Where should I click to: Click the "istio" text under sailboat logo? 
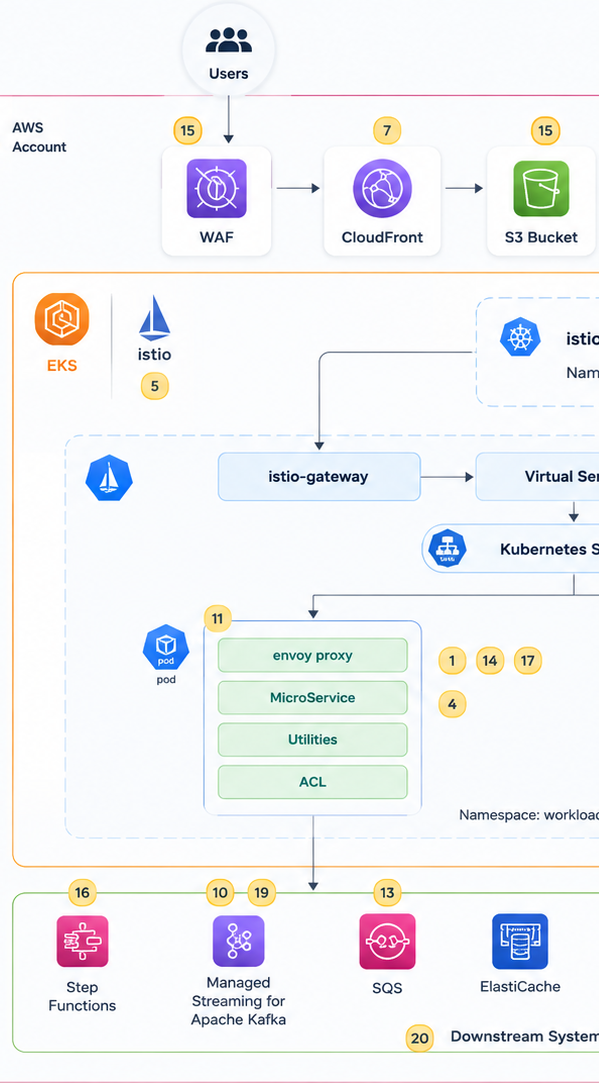tap(155, 356)
